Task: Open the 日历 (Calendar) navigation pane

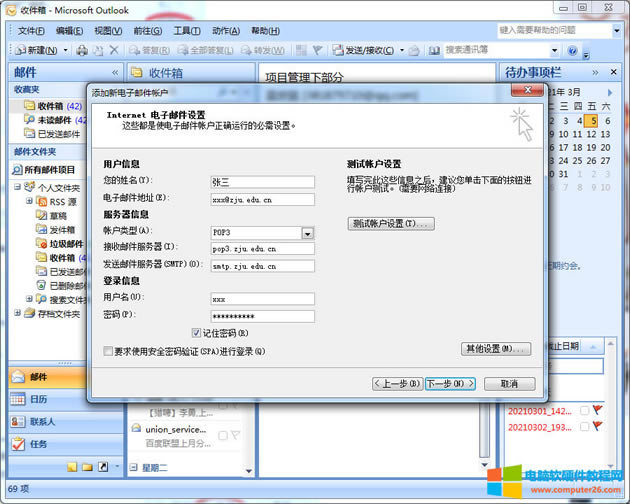Action: click(x=40, y=399)
